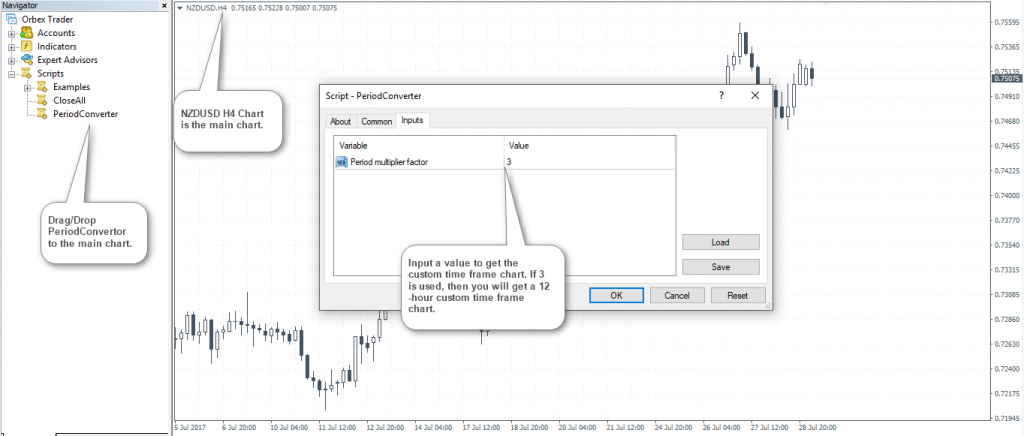Switch to the About tab

point(340,121)
